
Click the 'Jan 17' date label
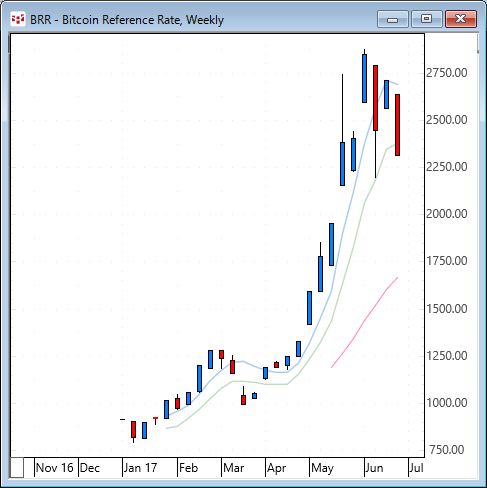point(140,468)
